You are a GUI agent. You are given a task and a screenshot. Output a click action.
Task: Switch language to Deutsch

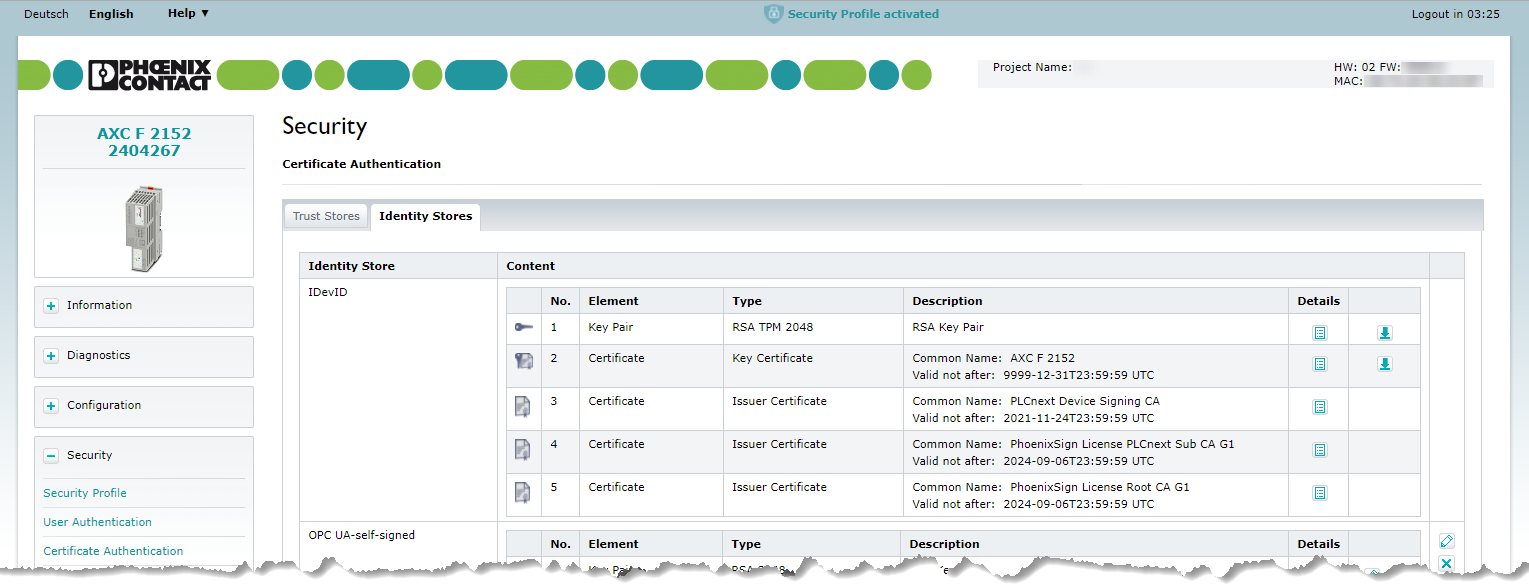(46, 14)
